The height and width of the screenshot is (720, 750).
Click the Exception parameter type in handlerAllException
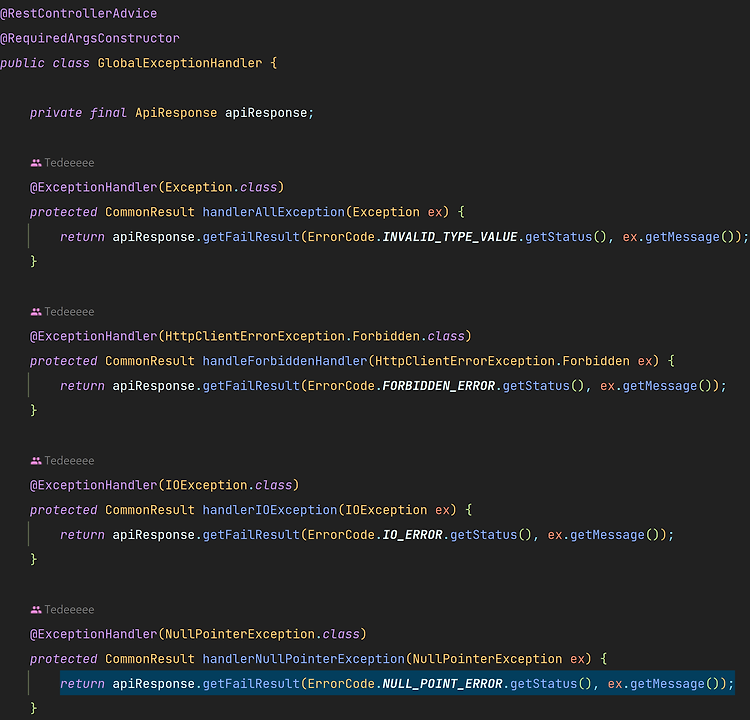[x=386, y=212]
